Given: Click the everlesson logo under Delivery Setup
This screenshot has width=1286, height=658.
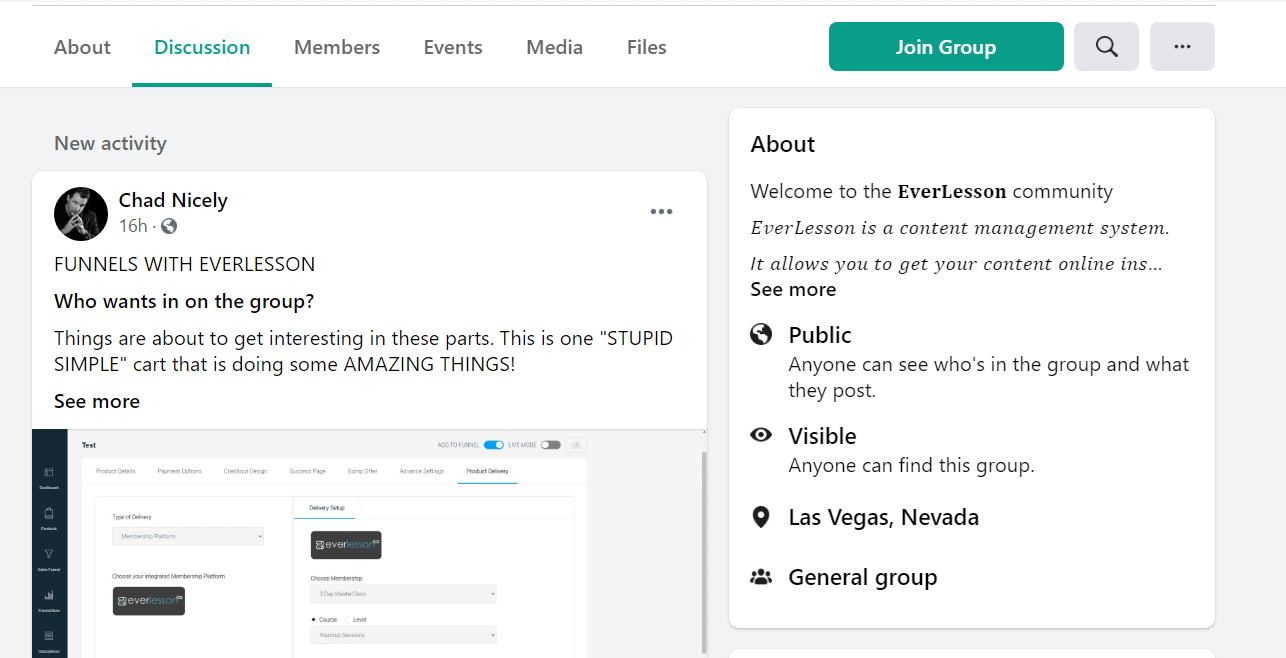Looking at the screenshot, I should [x=346, y=544].
